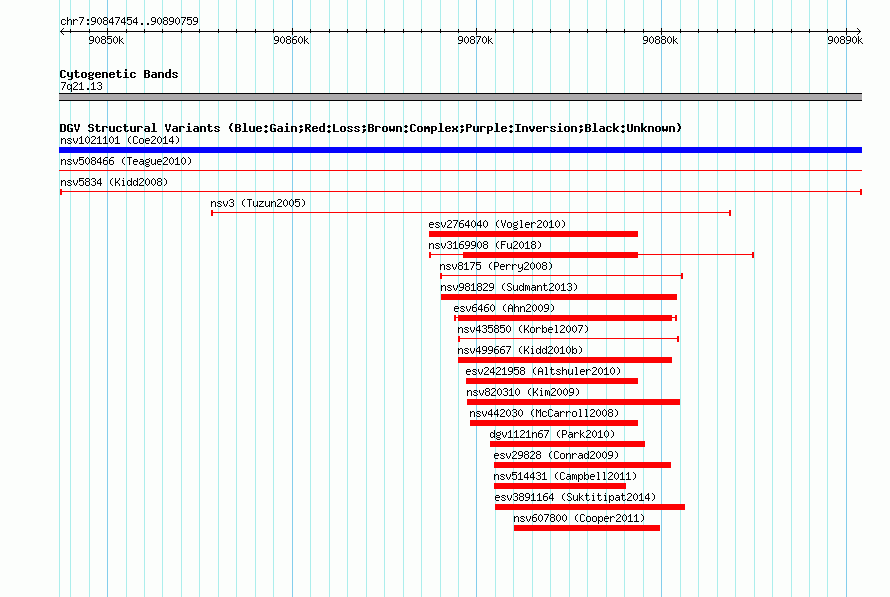The height and width of the screenshot is (597, 890).
Task: Select the nsv8175 (Perry2008) label
Action: 496,266
